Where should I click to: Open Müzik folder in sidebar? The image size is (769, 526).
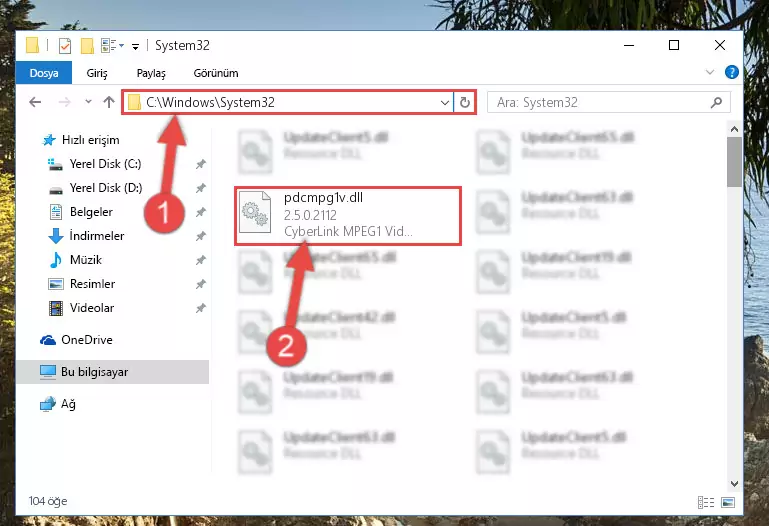coord(76,260)
